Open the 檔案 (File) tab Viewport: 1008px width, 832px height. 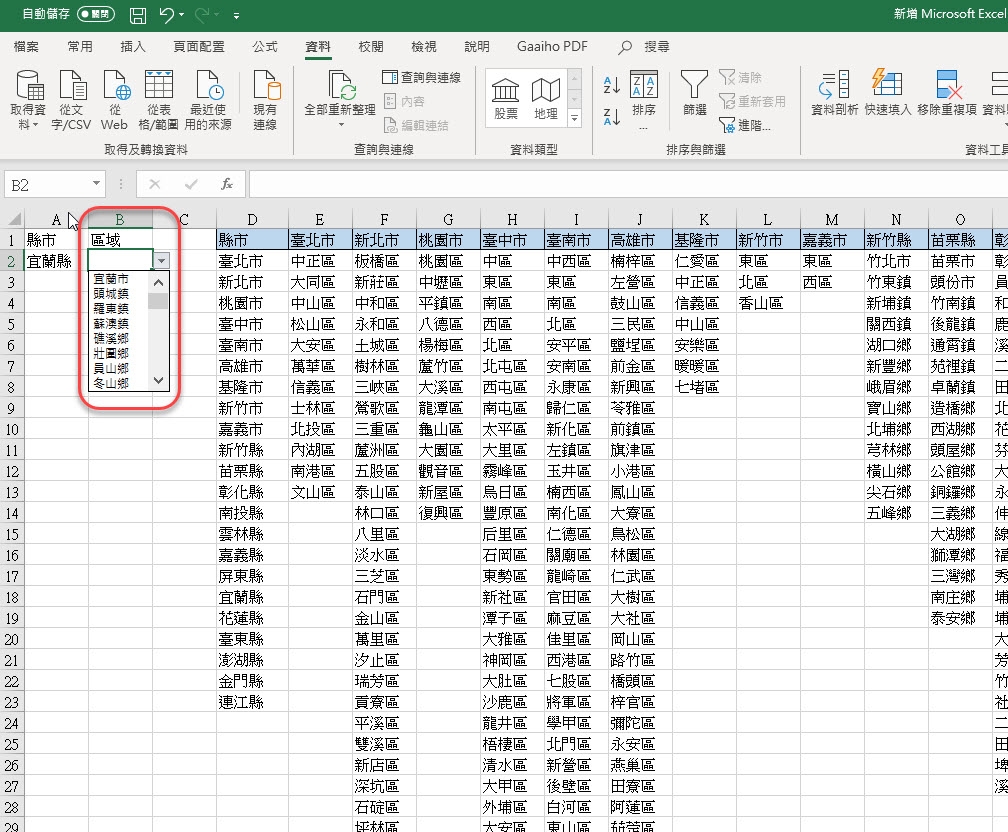click(27, 47)
